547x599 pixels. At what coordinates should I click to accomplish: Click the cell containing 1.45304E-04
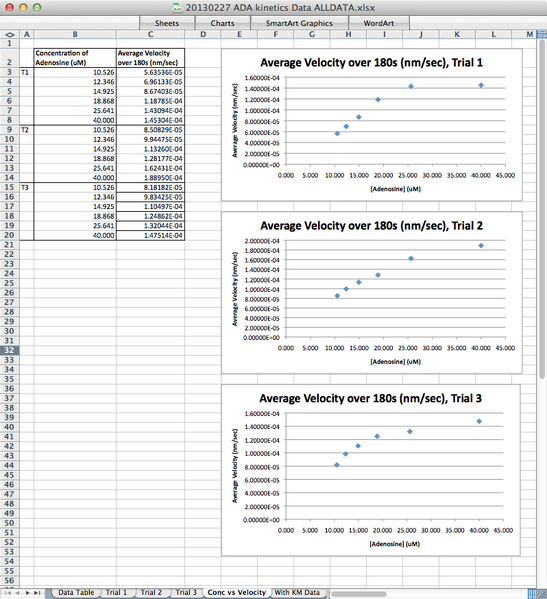151,120
